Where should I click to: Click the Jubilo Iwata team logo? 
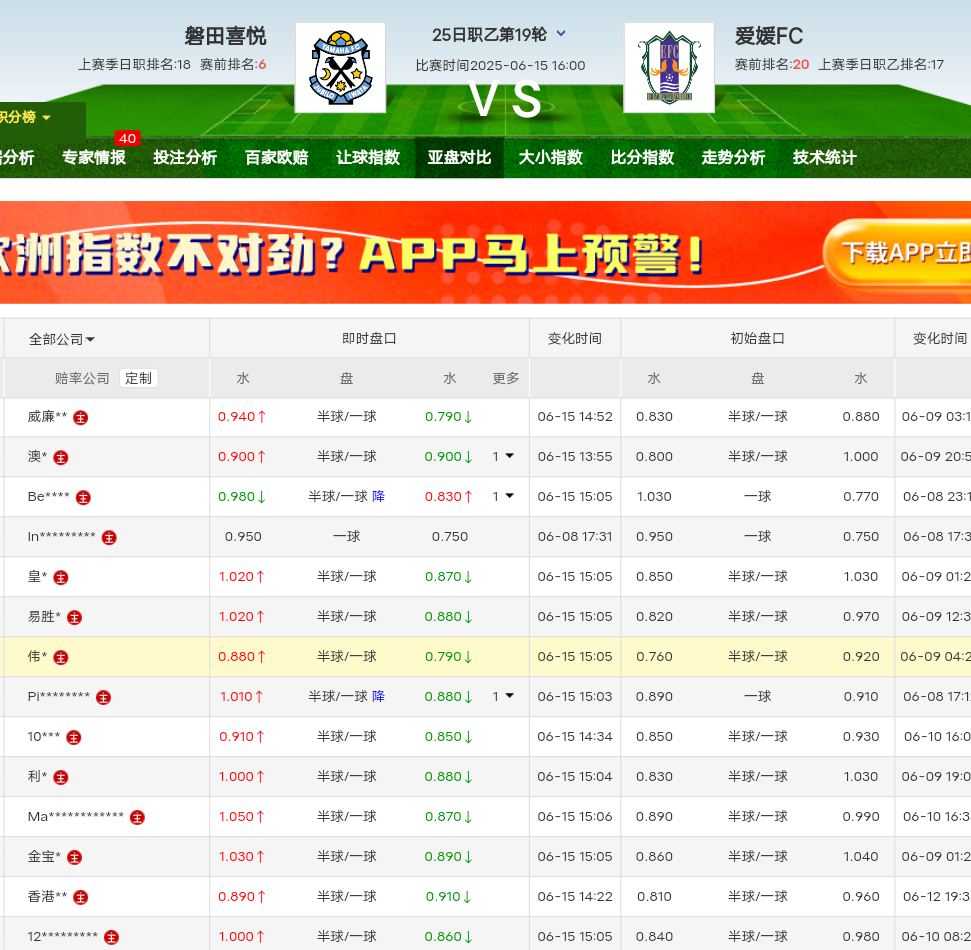[x=340, y=68]
